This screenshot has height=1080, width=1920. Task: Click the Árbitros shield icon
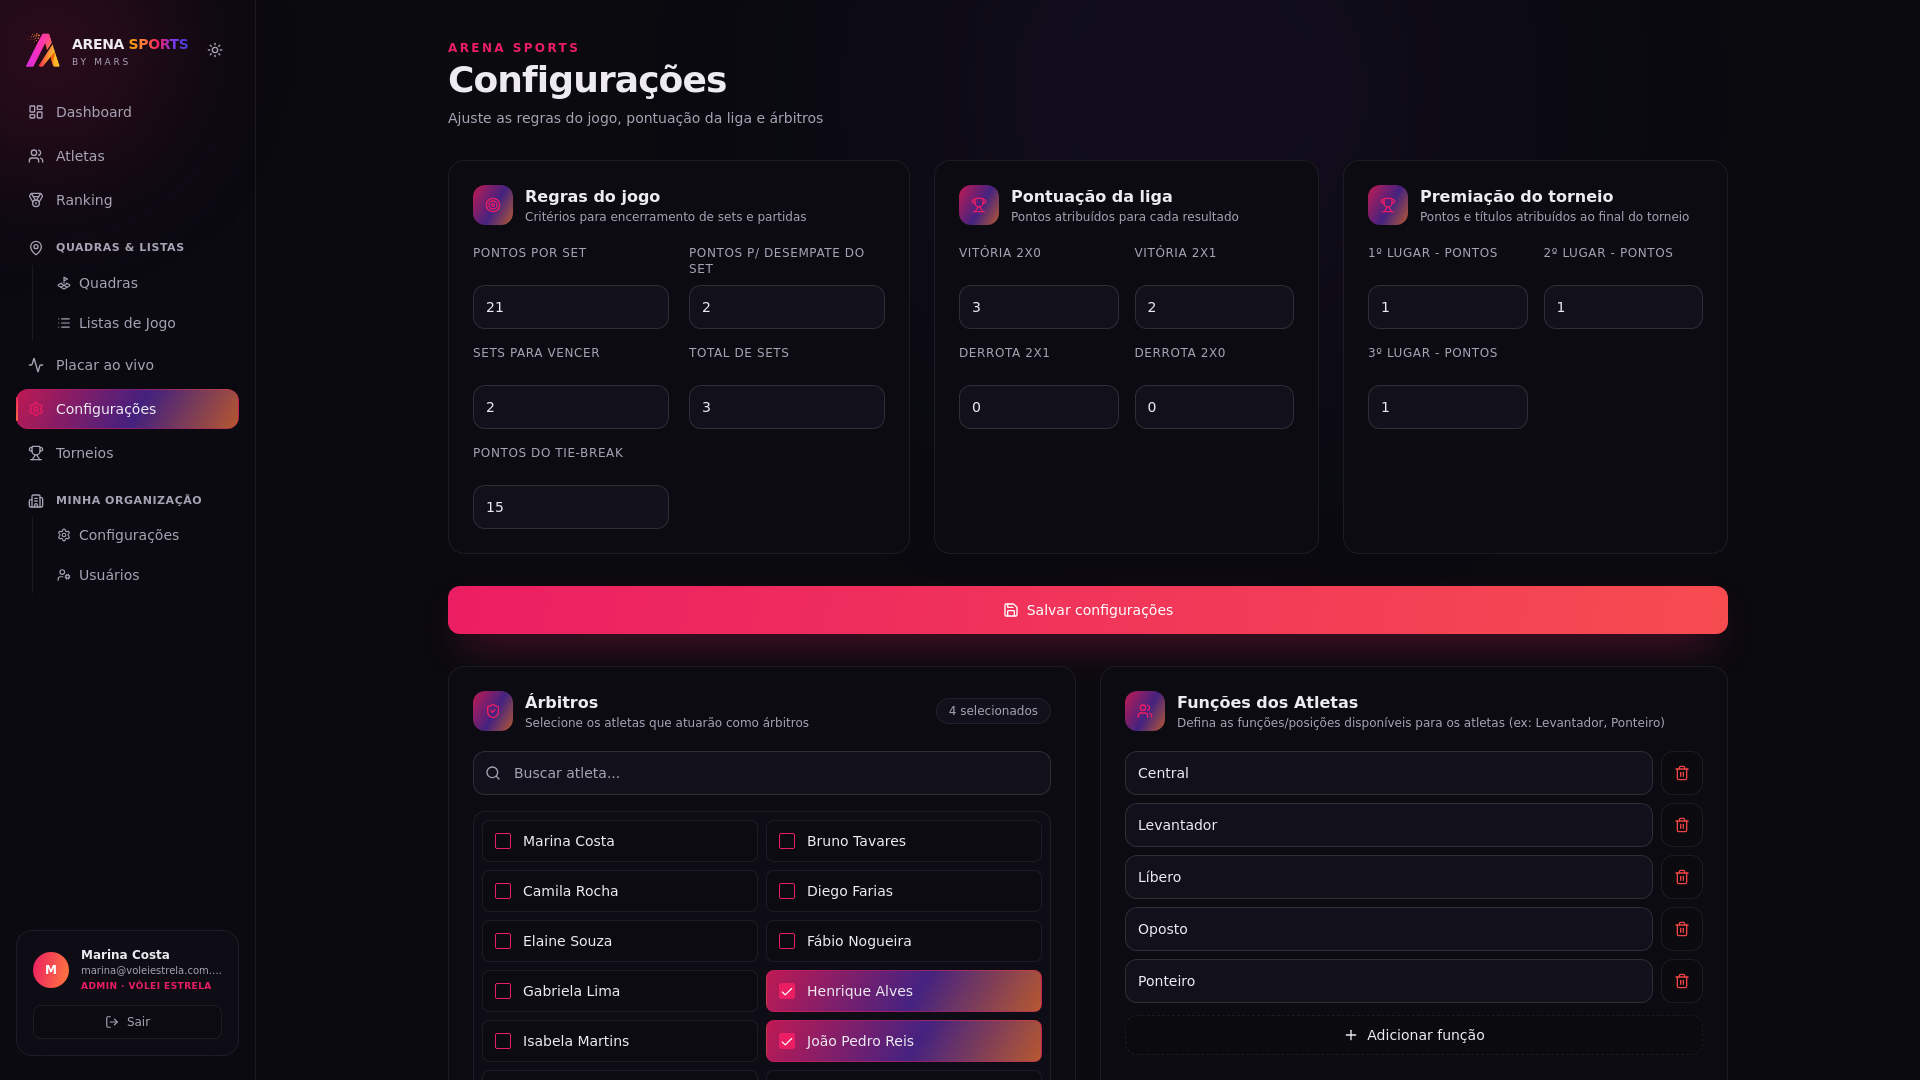pos(493,711)
